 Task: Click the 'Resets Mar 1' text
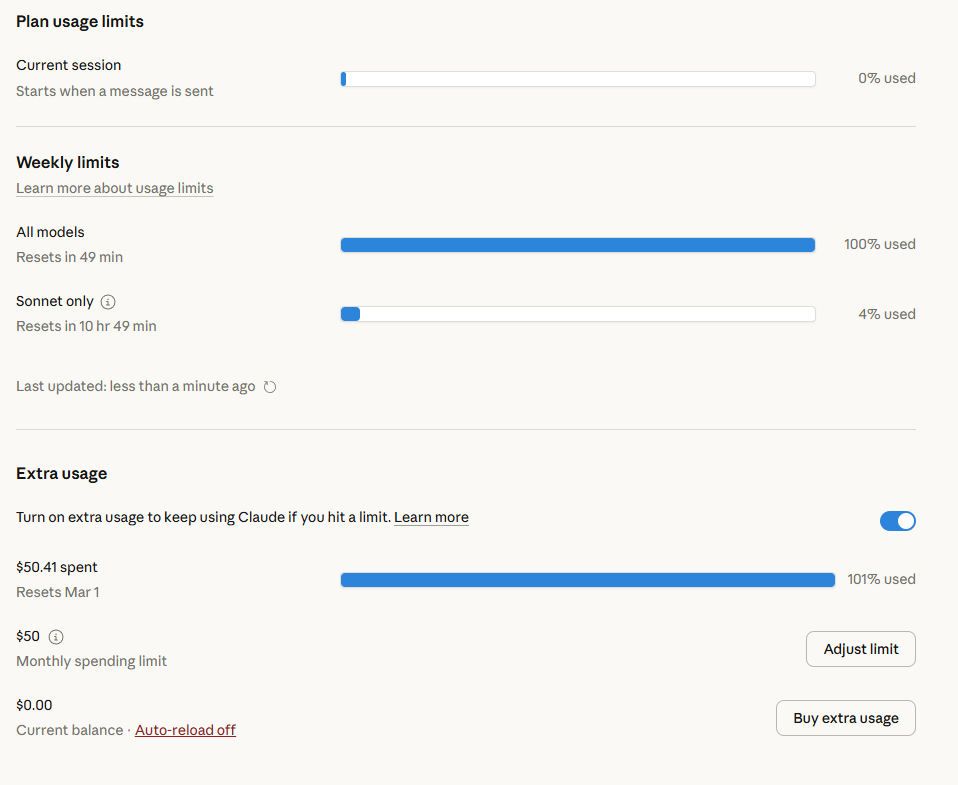tap(57, 592)
